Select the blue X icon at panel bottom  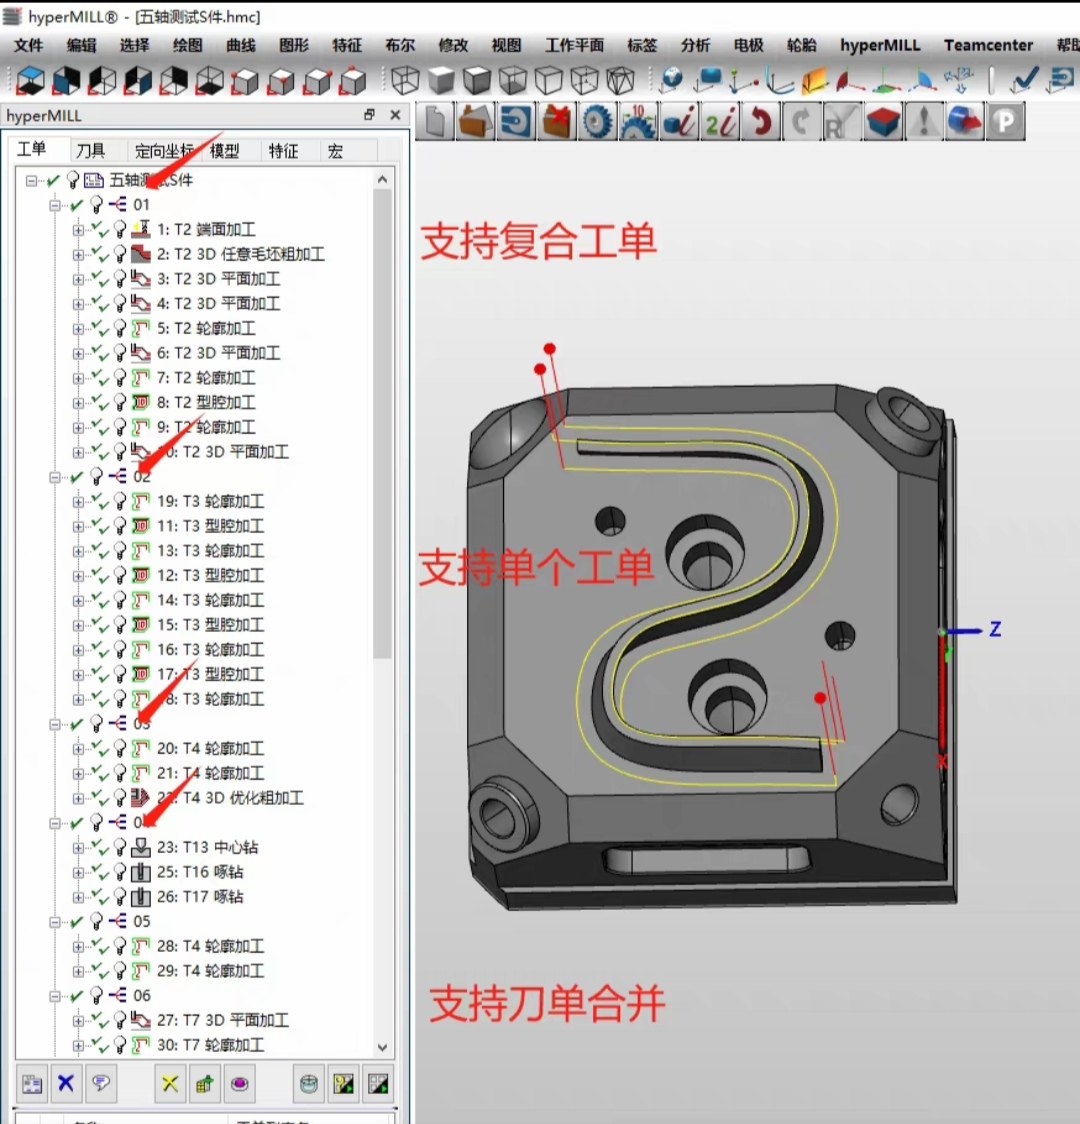pos(64,1083)
